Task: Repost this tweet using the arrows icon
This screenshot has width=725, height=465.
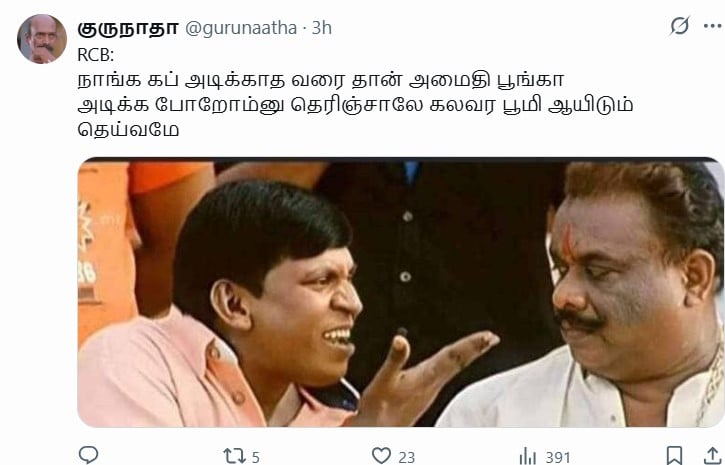Action: pos(234,456)
